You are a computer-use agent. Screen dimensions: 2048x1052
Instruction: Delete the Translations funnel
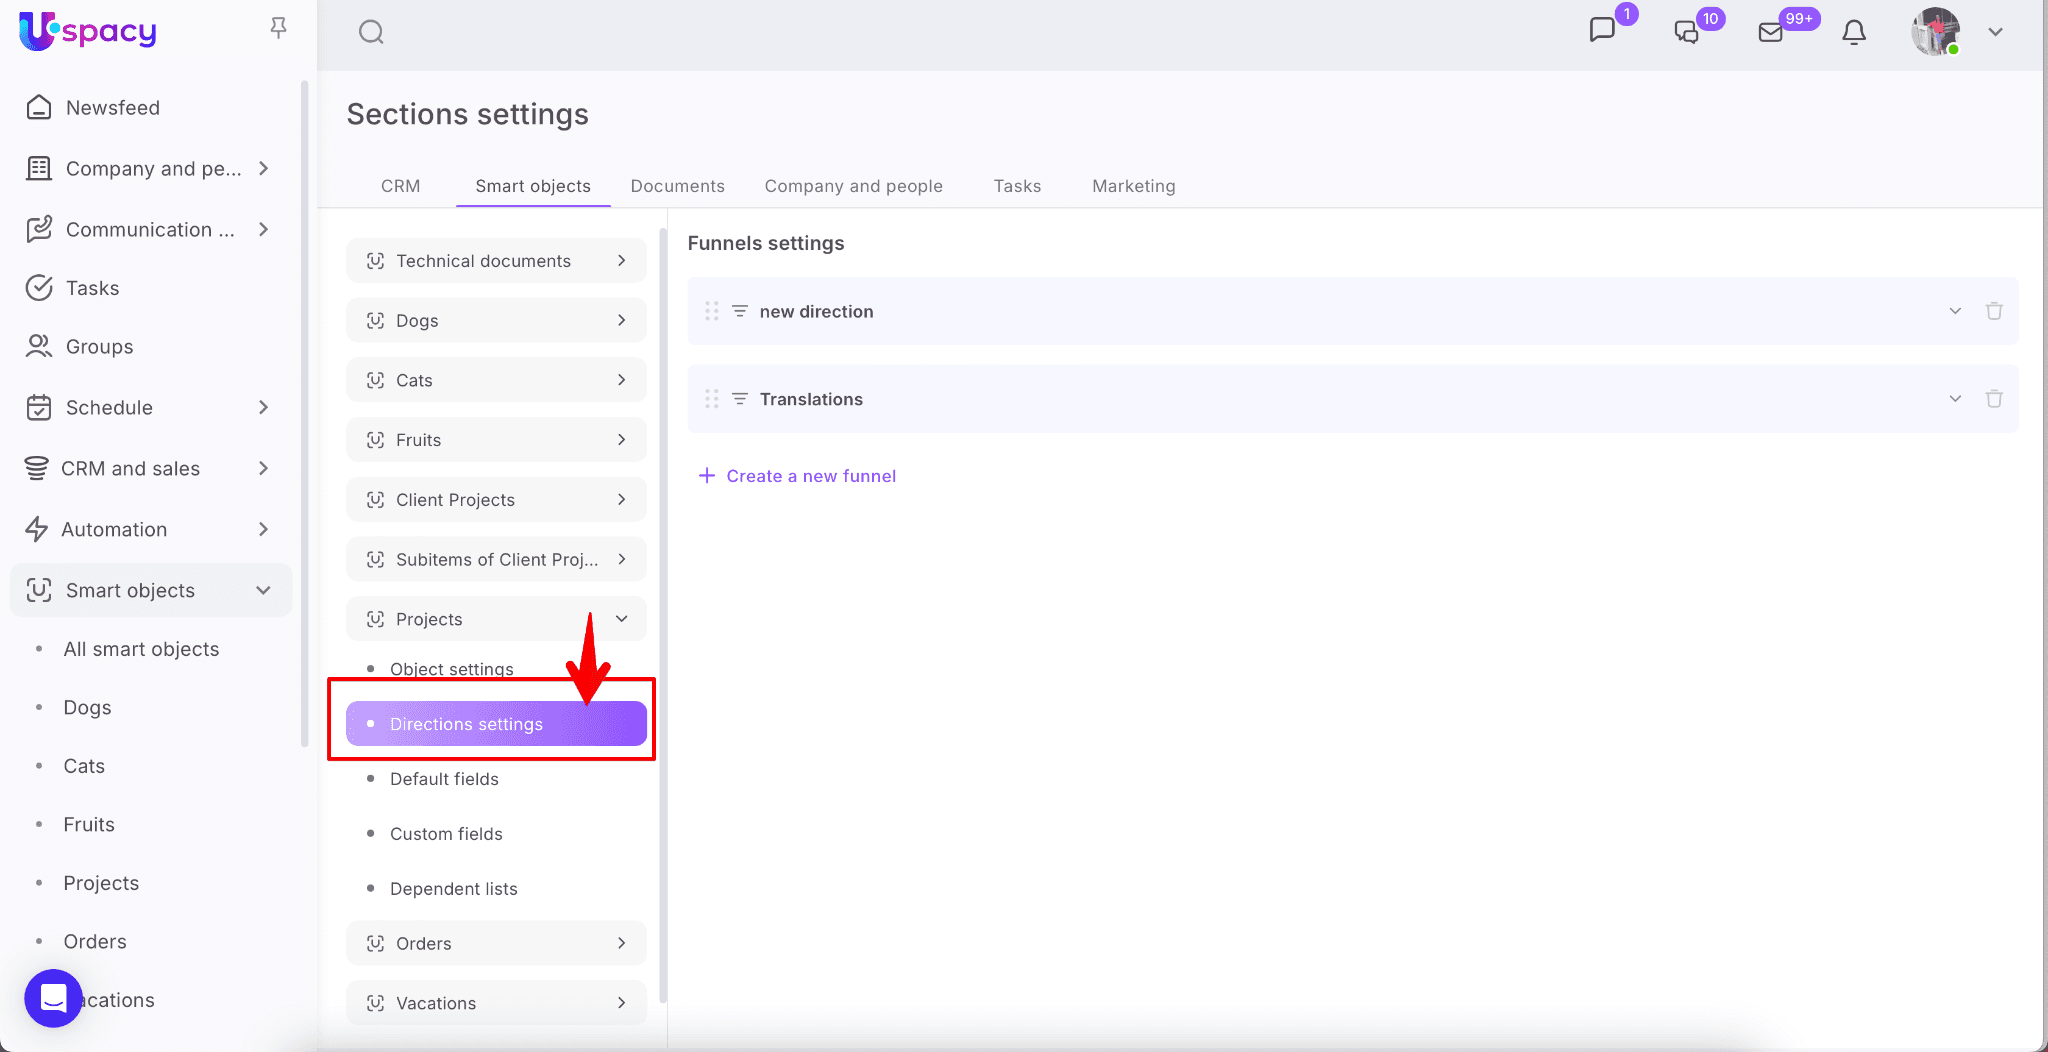[1993, 399]
